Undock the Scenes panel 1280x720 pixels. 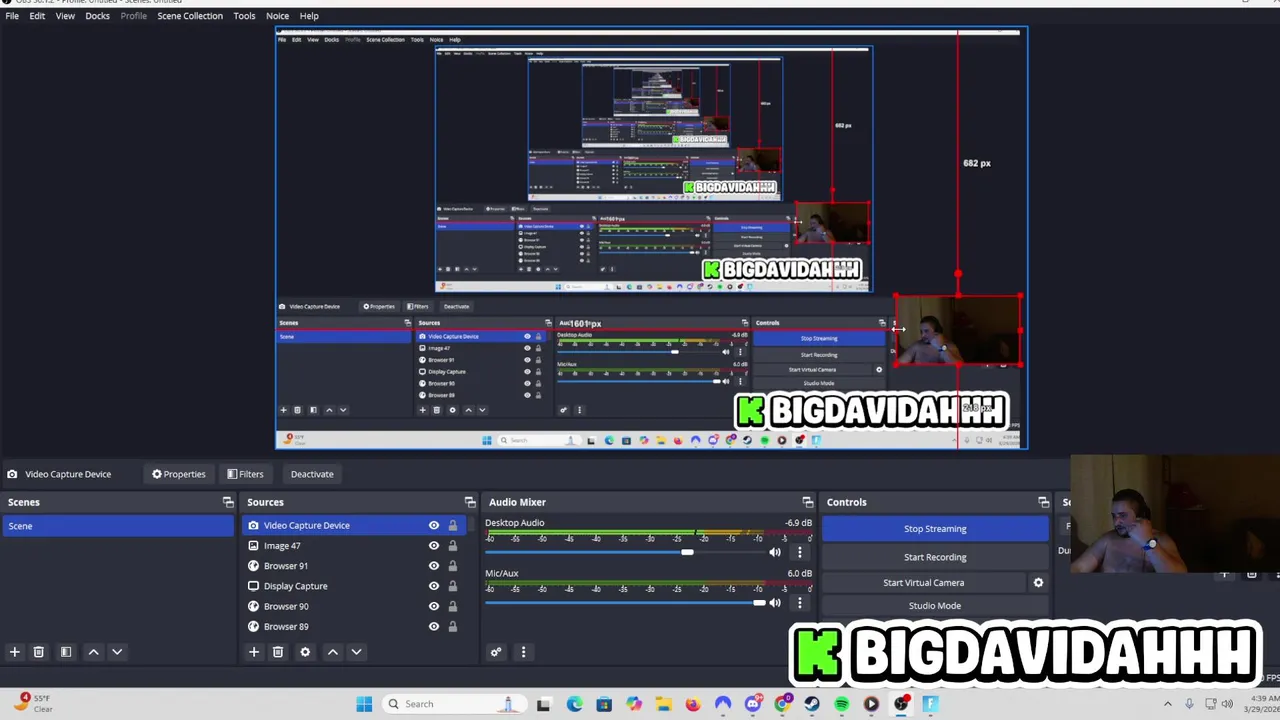click(228, 502)
